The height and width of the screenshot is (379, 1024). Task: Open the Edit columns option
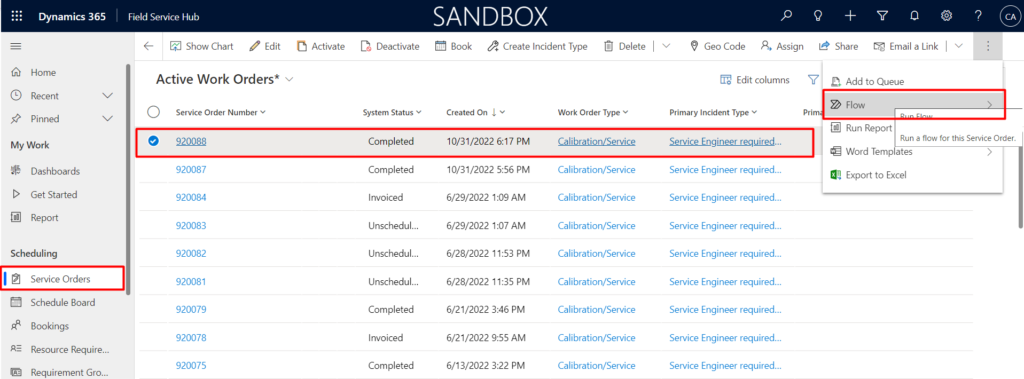coord(754,80)
